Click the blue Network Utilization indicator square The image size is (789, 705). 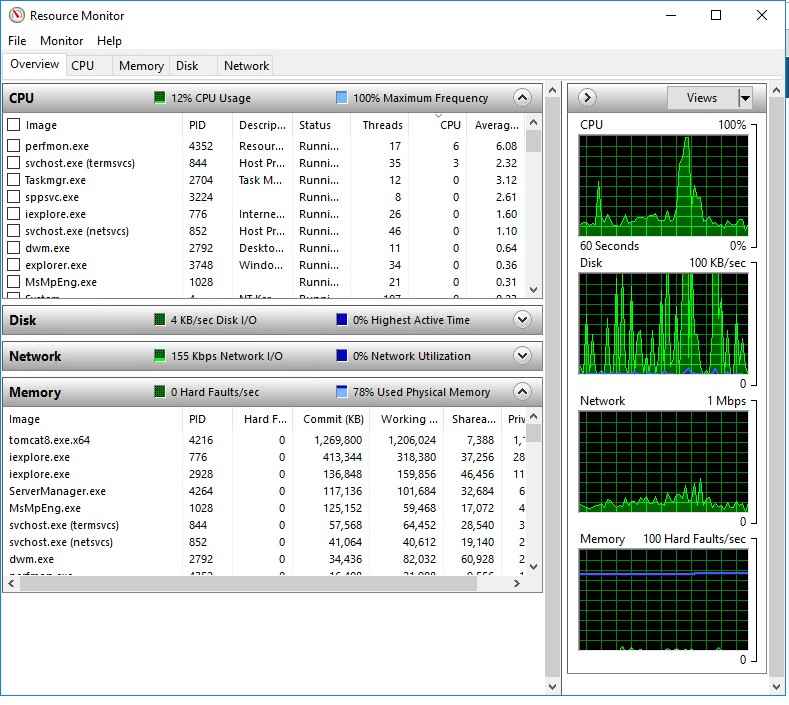[342, 356]
